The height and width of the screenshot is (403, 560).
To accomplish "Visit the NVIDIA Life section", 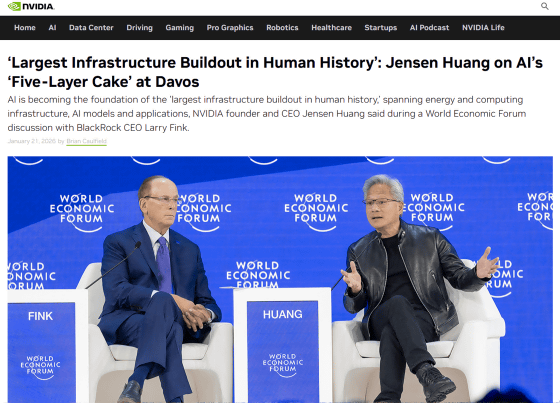I will click(483, 28).
